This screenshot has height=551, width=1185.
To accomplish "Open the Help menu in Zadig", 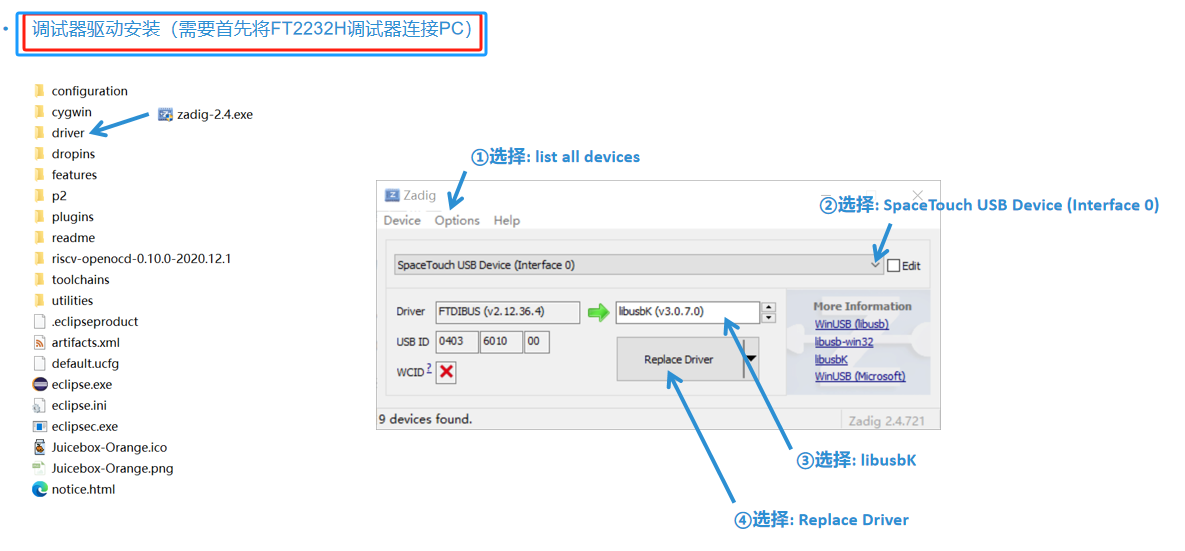I will [x=507, y=220].
